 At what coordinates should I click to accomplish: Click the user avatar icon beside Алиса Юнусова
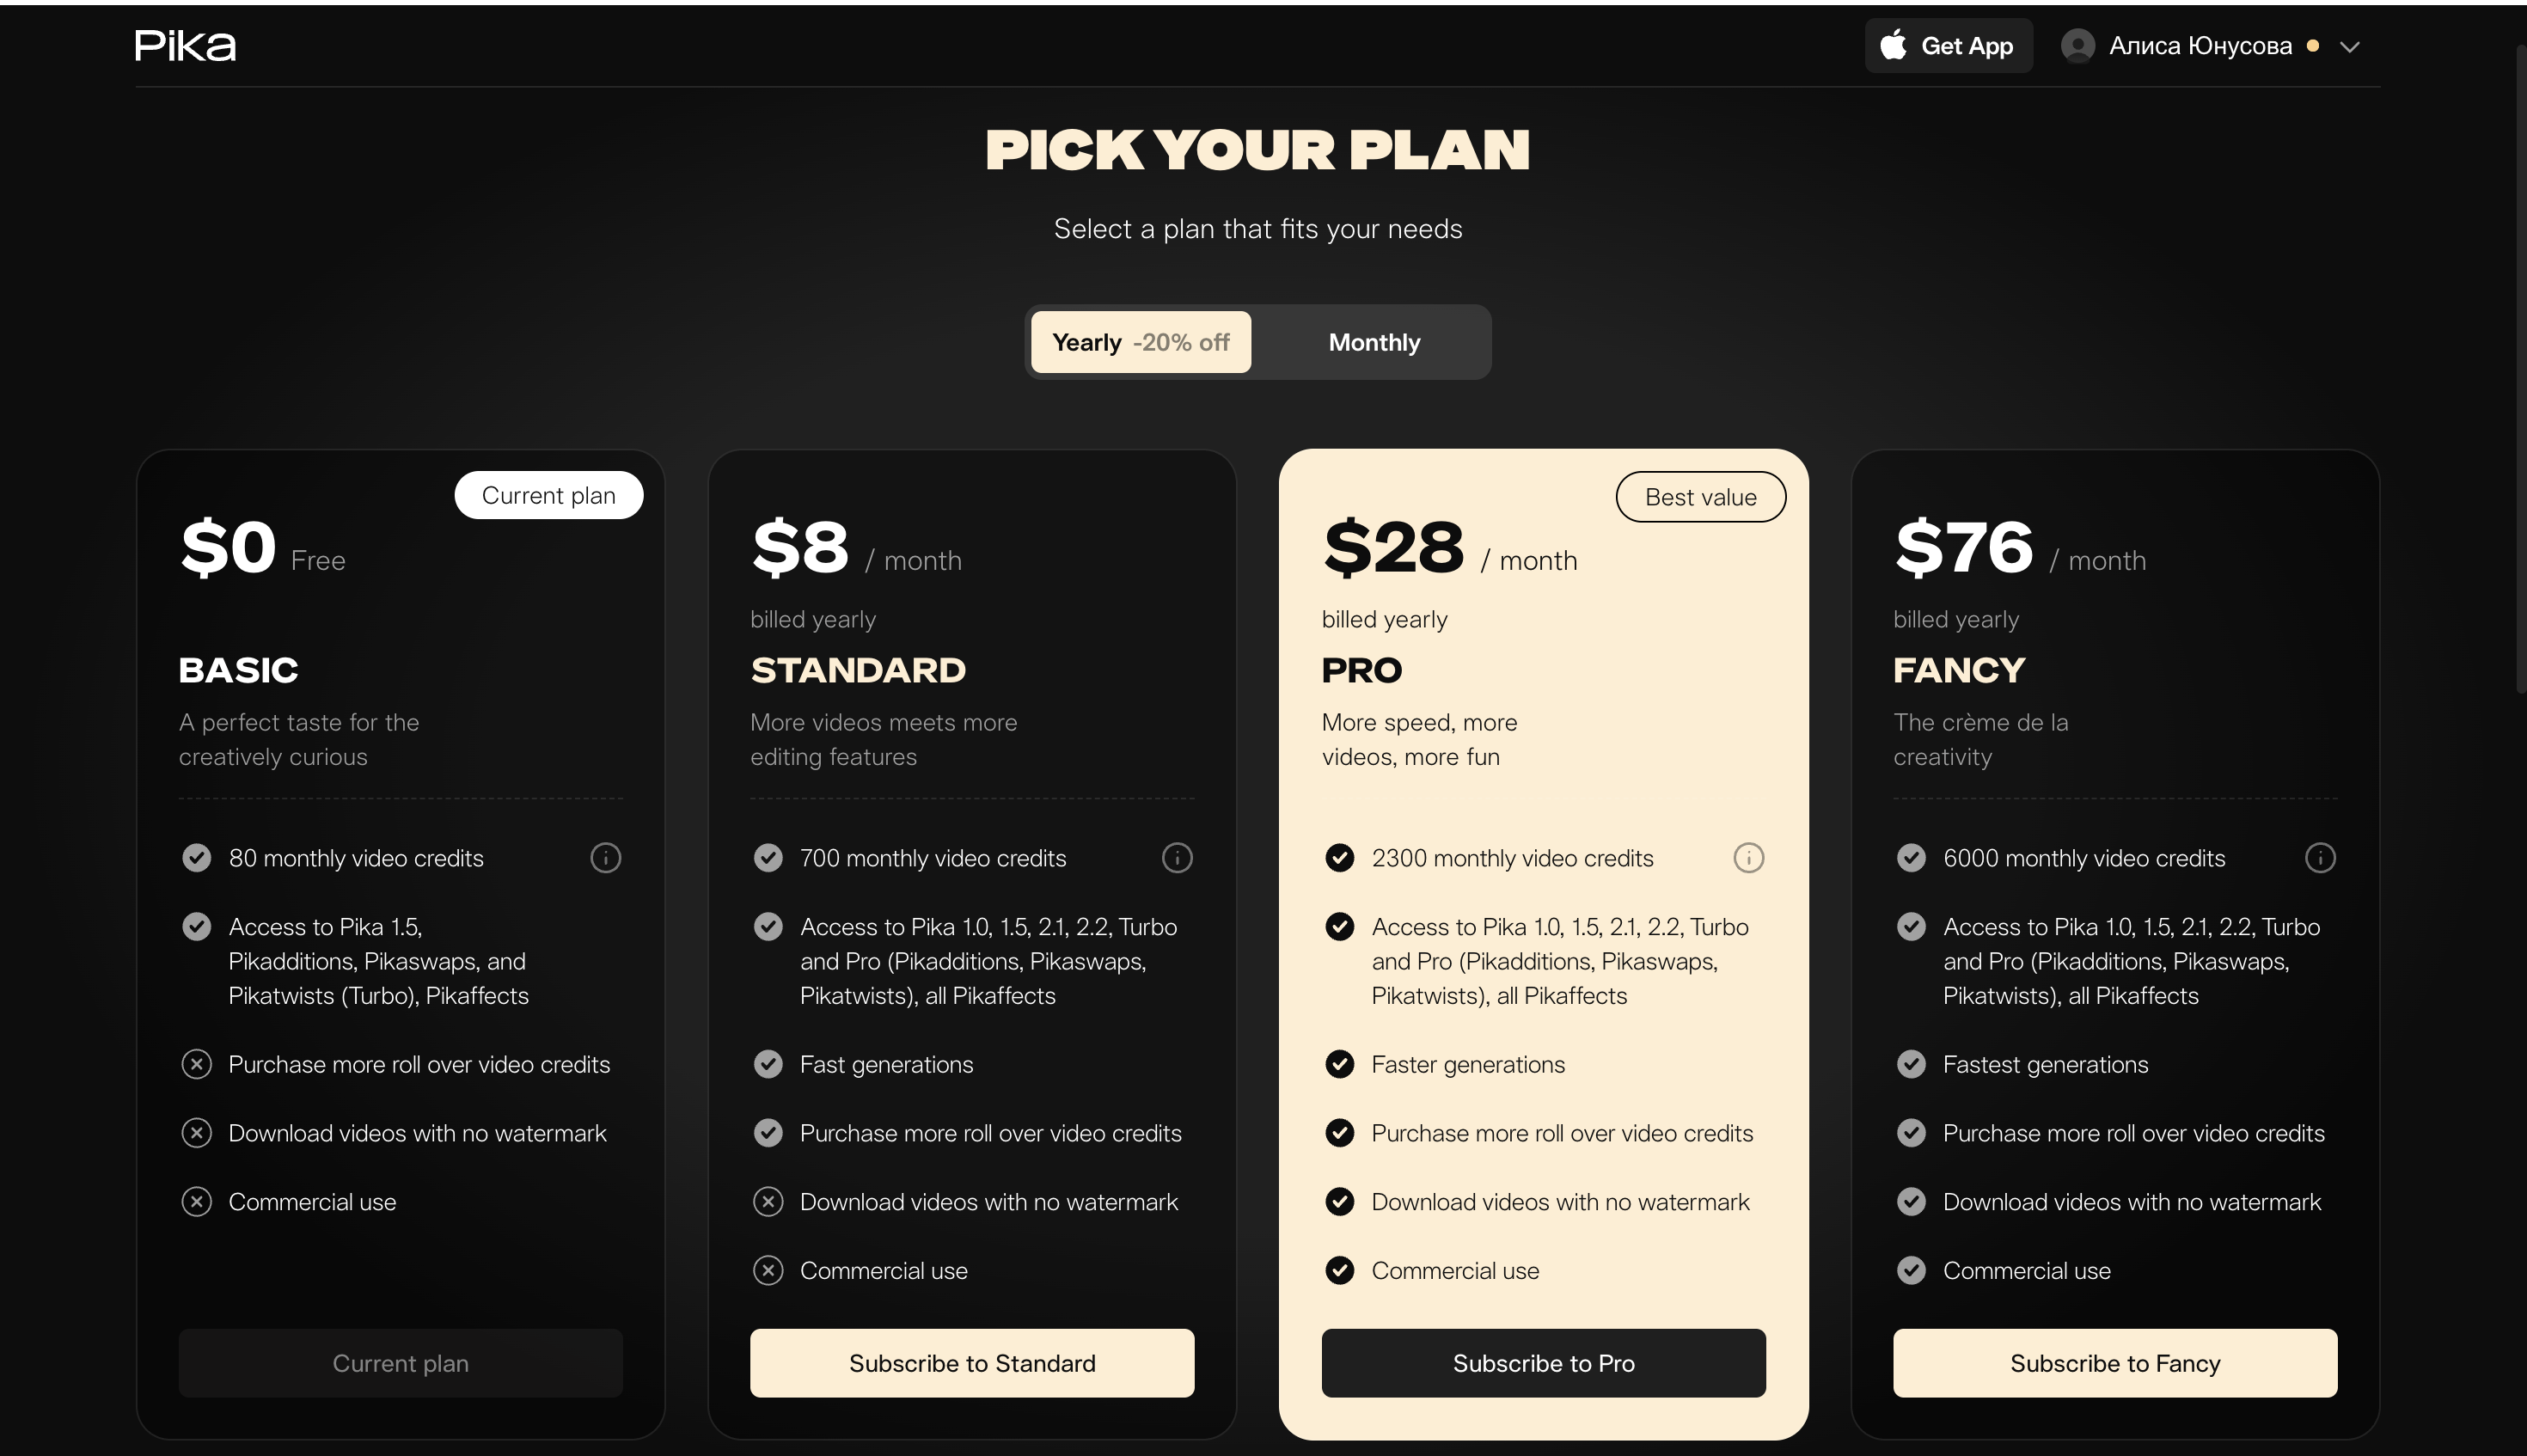[x=2077, y=46]
